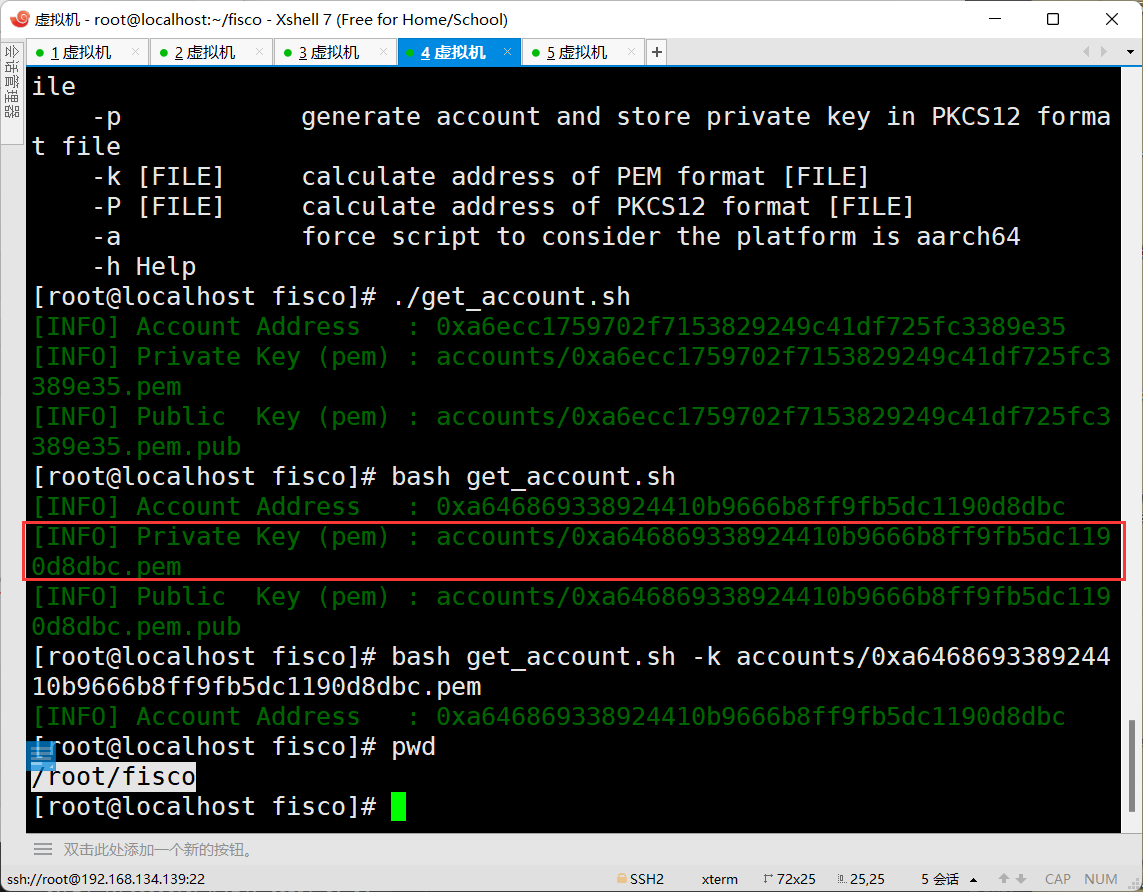Click the tab bar's right scroll arrow
The height and width of the screenshot is (892, 1143).
tap(1104, 52)
